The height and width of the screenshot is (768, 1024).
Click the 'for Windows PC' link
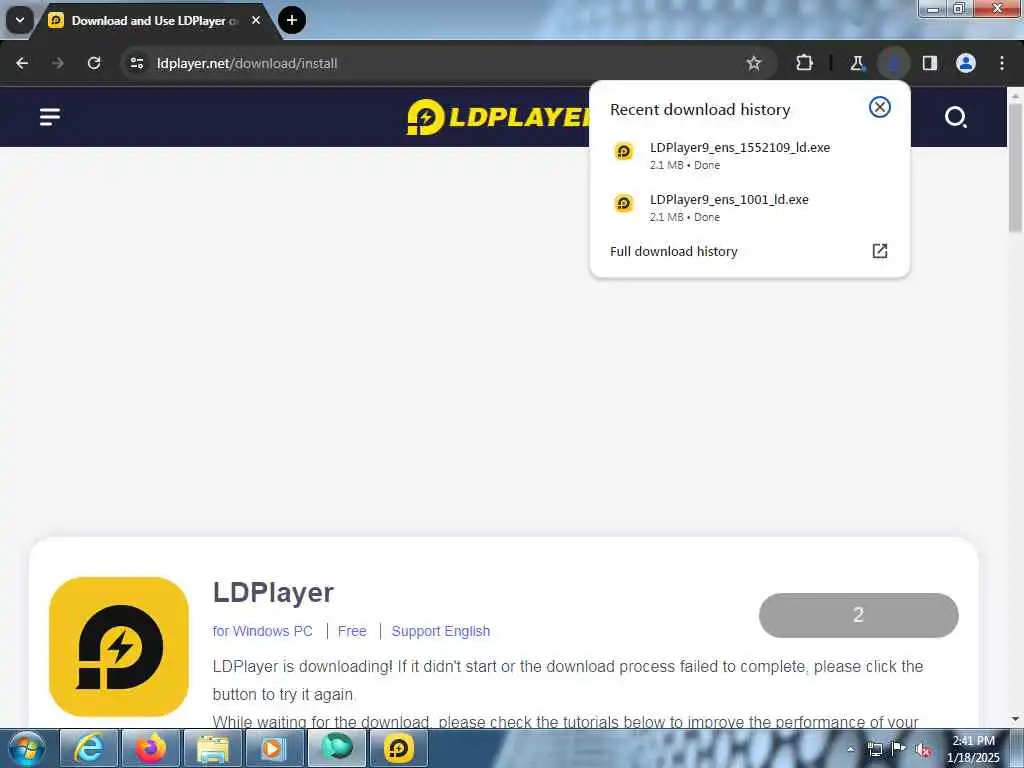(263, 632)
